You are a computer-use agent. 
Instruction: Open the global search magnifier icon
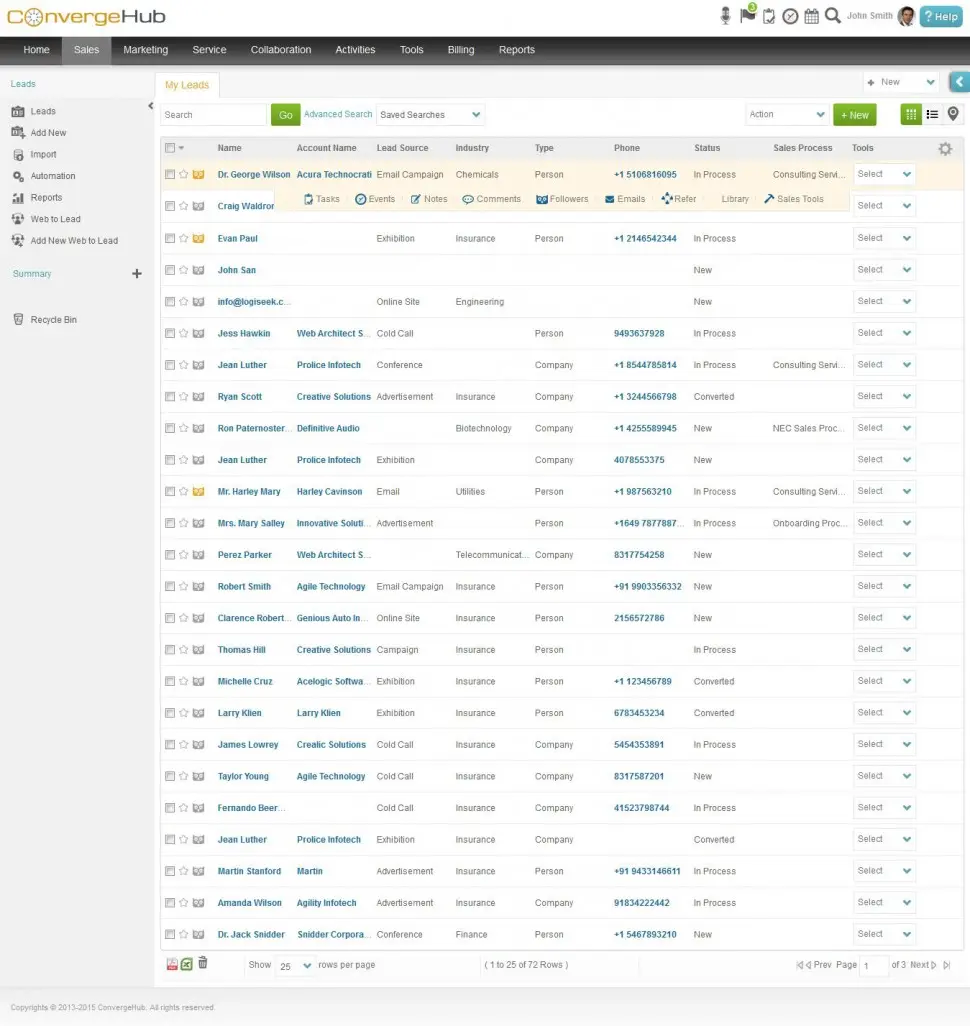833,15
